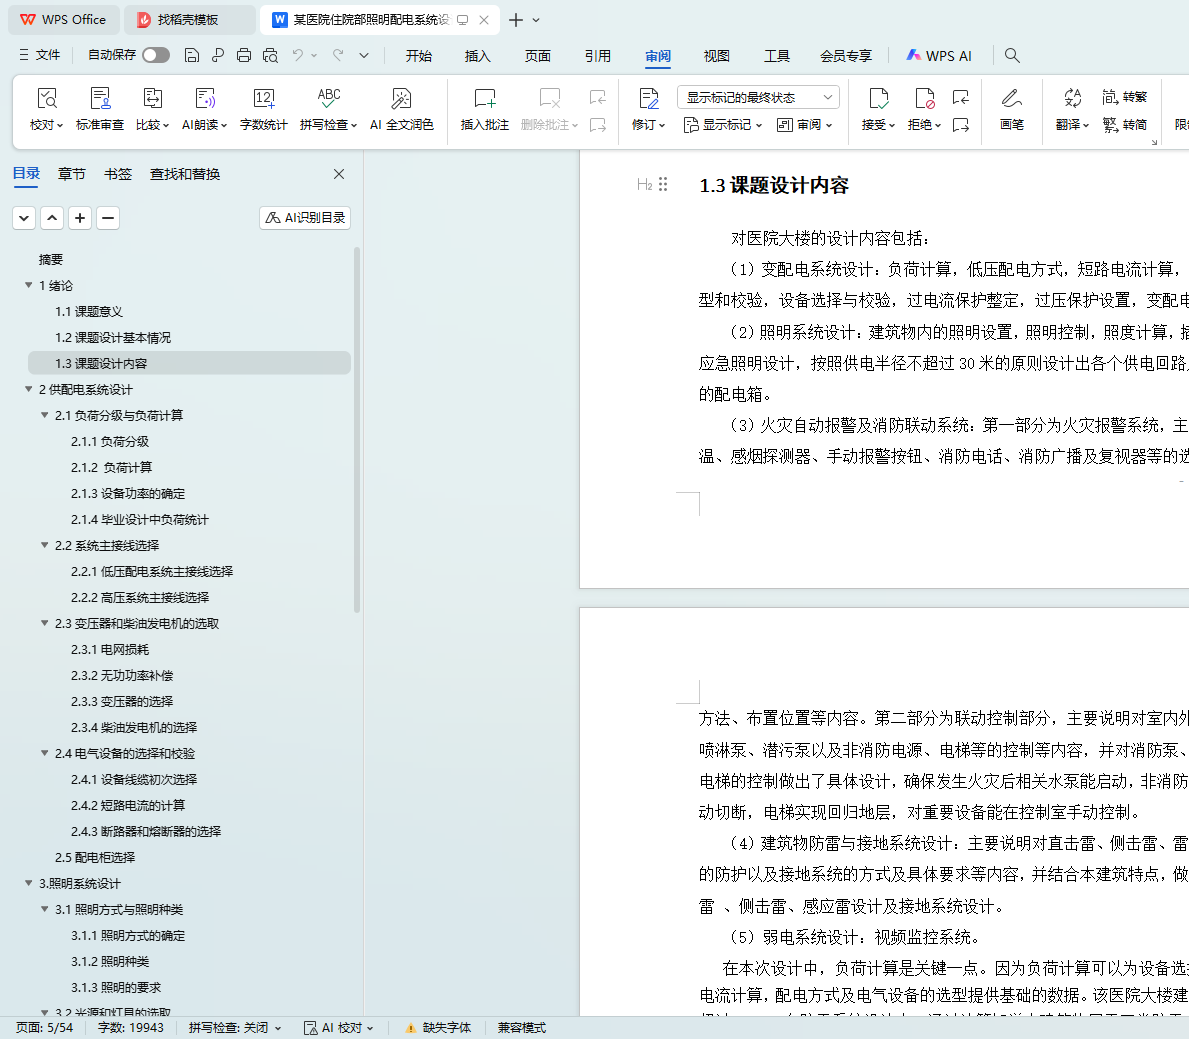Click the print icon in quick access toolbar

244,56
